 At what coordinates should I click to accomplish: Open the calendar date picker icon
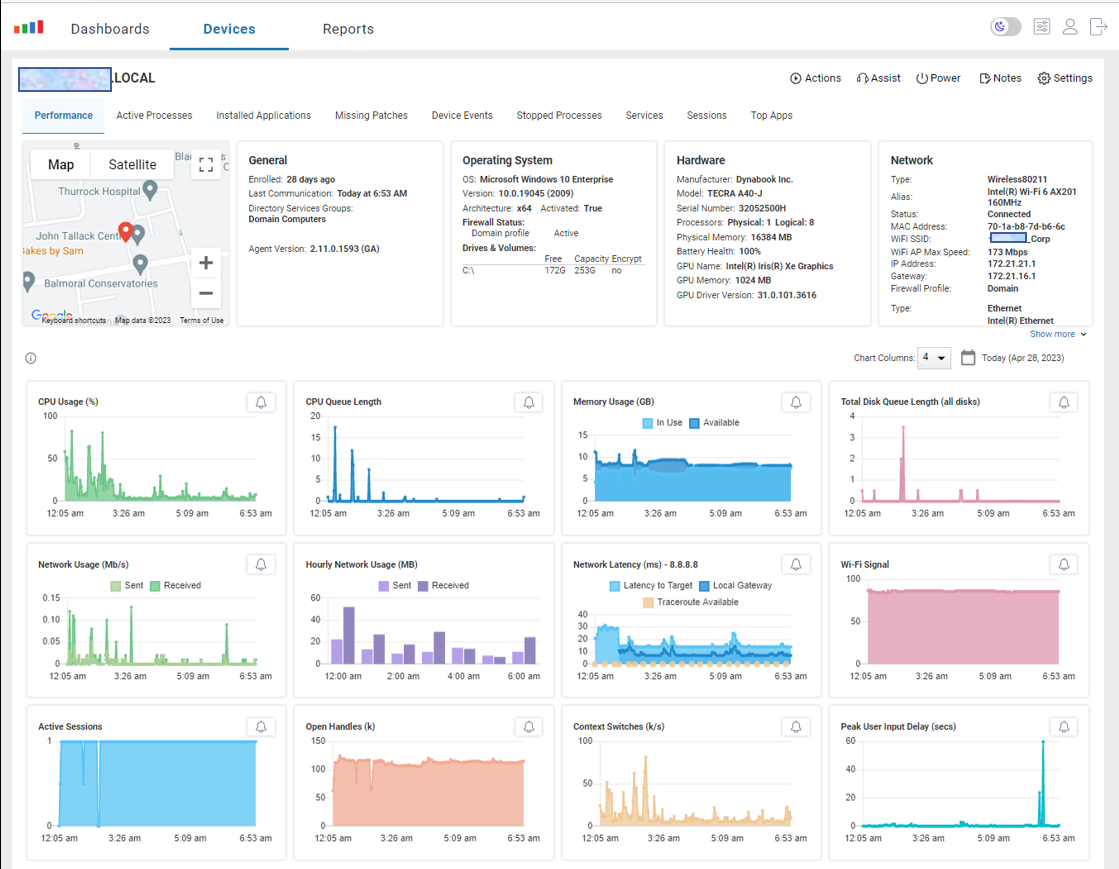[968, 358]
